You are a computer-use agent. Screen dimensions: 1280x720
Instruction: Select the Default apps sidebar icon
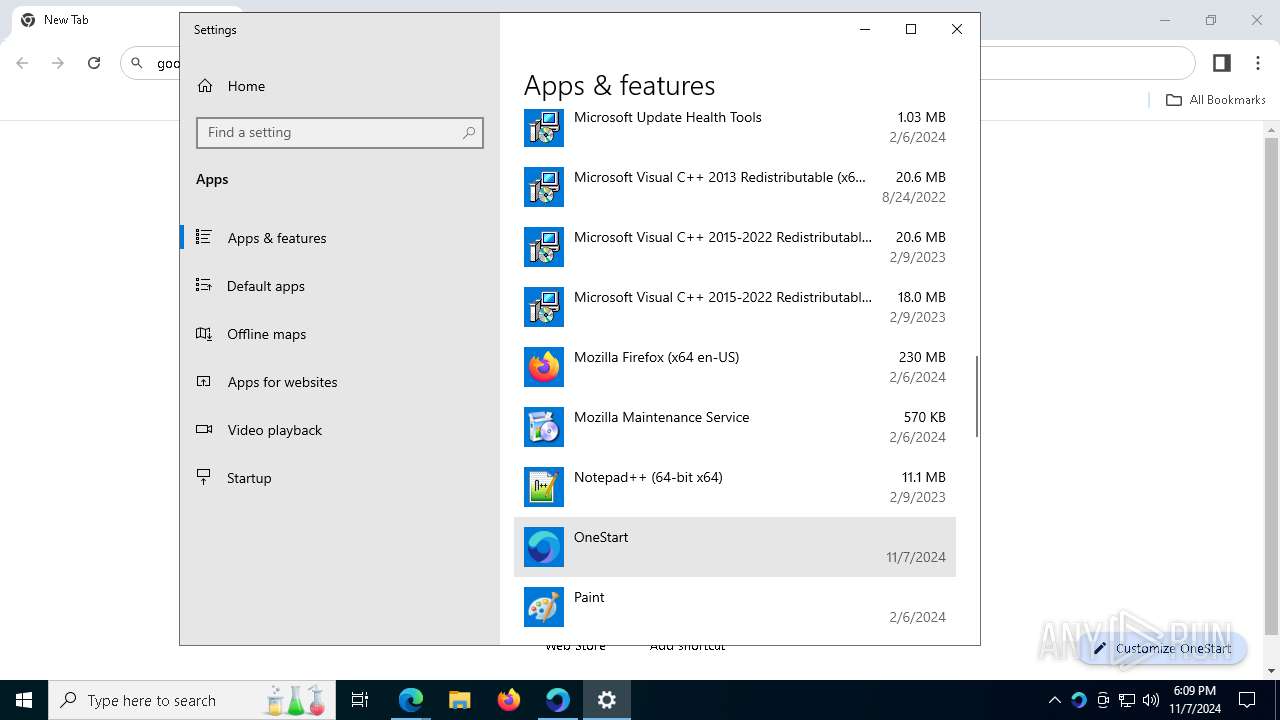pyautogui.click(x=204, y=286)
